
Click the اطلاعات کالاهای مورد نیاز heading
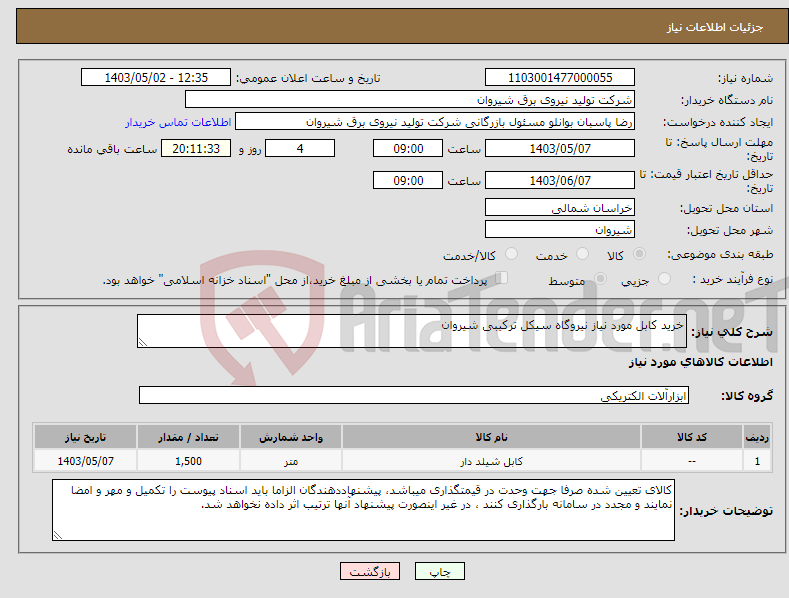pos(700,362)
